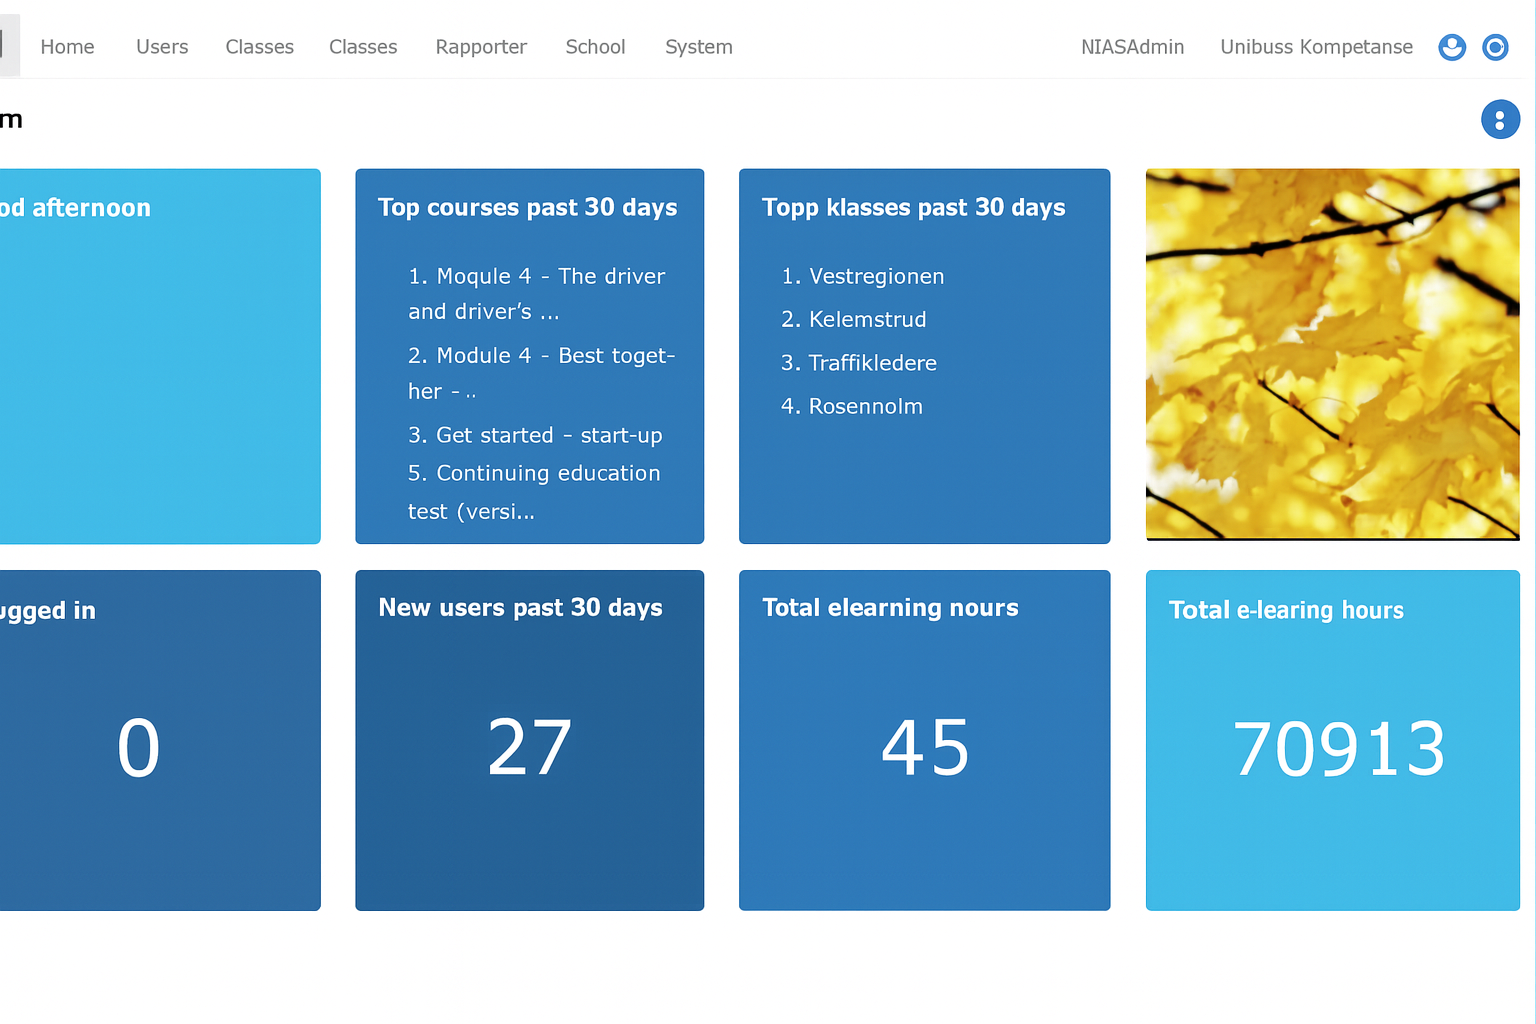
Task: Click the Unibuss Kompetanse link
Action: 1316,47
